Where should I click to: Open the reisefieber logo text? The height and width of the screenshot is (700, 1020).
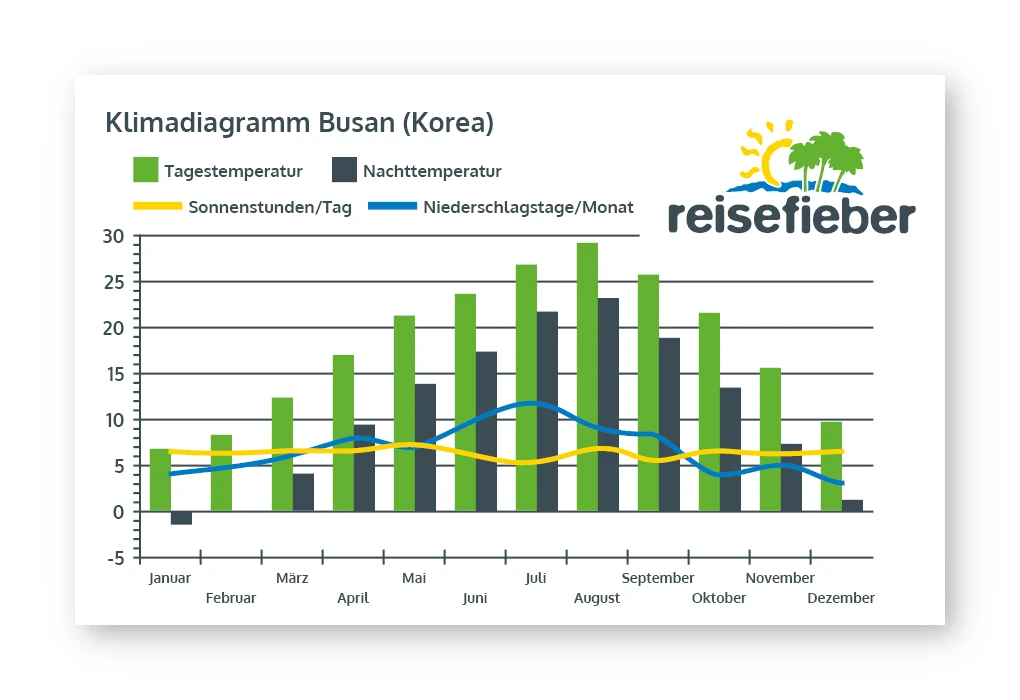click(790, 216)
